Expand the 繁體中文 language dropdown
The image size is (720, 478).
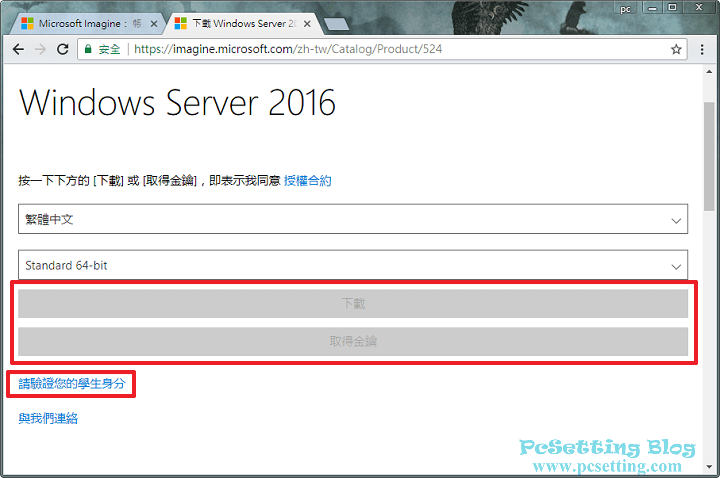352,219
